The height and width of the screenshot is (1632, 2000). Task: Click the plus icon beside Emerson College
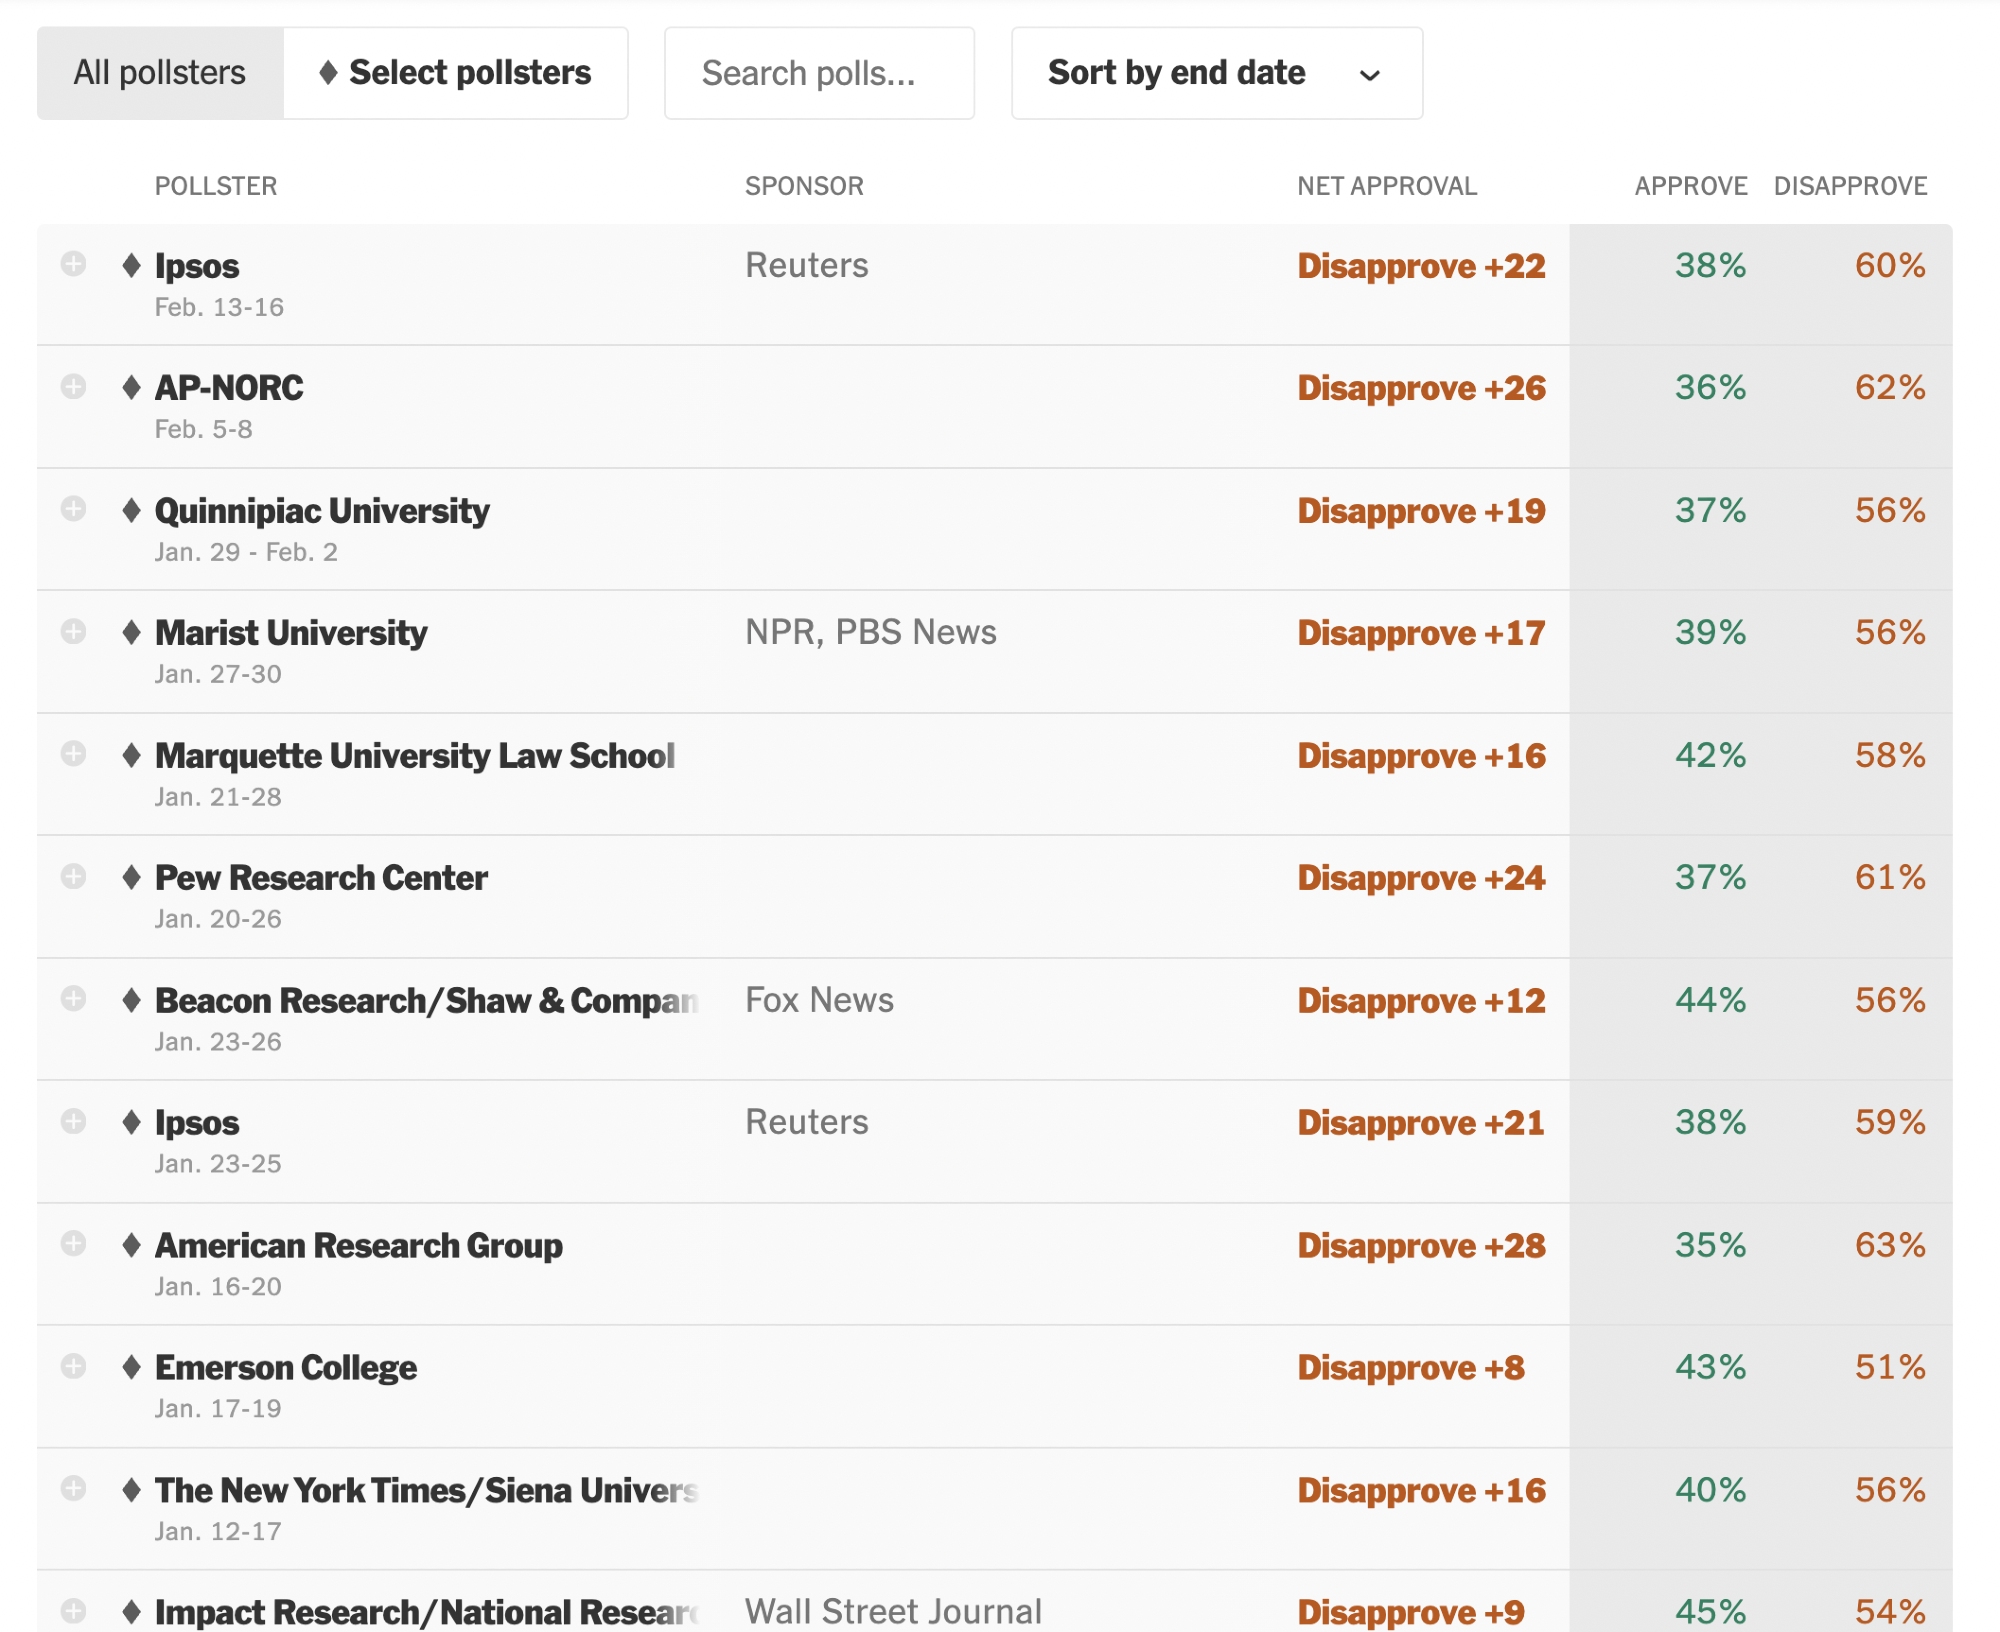[x=73, y=1366]
